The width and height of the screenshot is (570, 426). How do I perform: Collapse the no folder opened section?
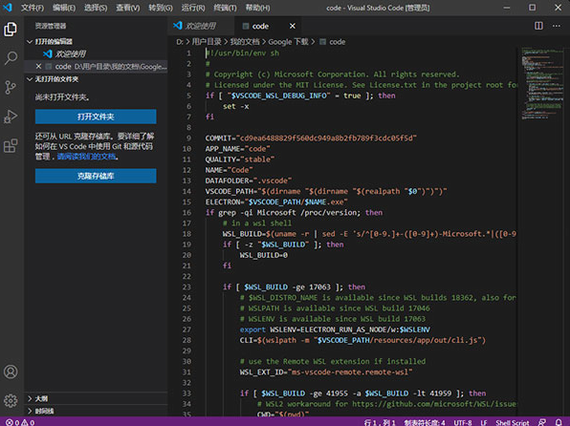point(30,79)
